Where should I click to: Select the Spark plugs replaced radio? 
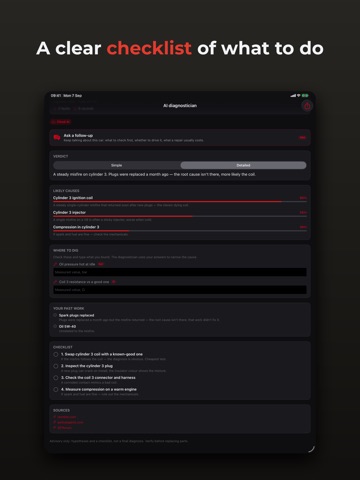click(55, 315)
